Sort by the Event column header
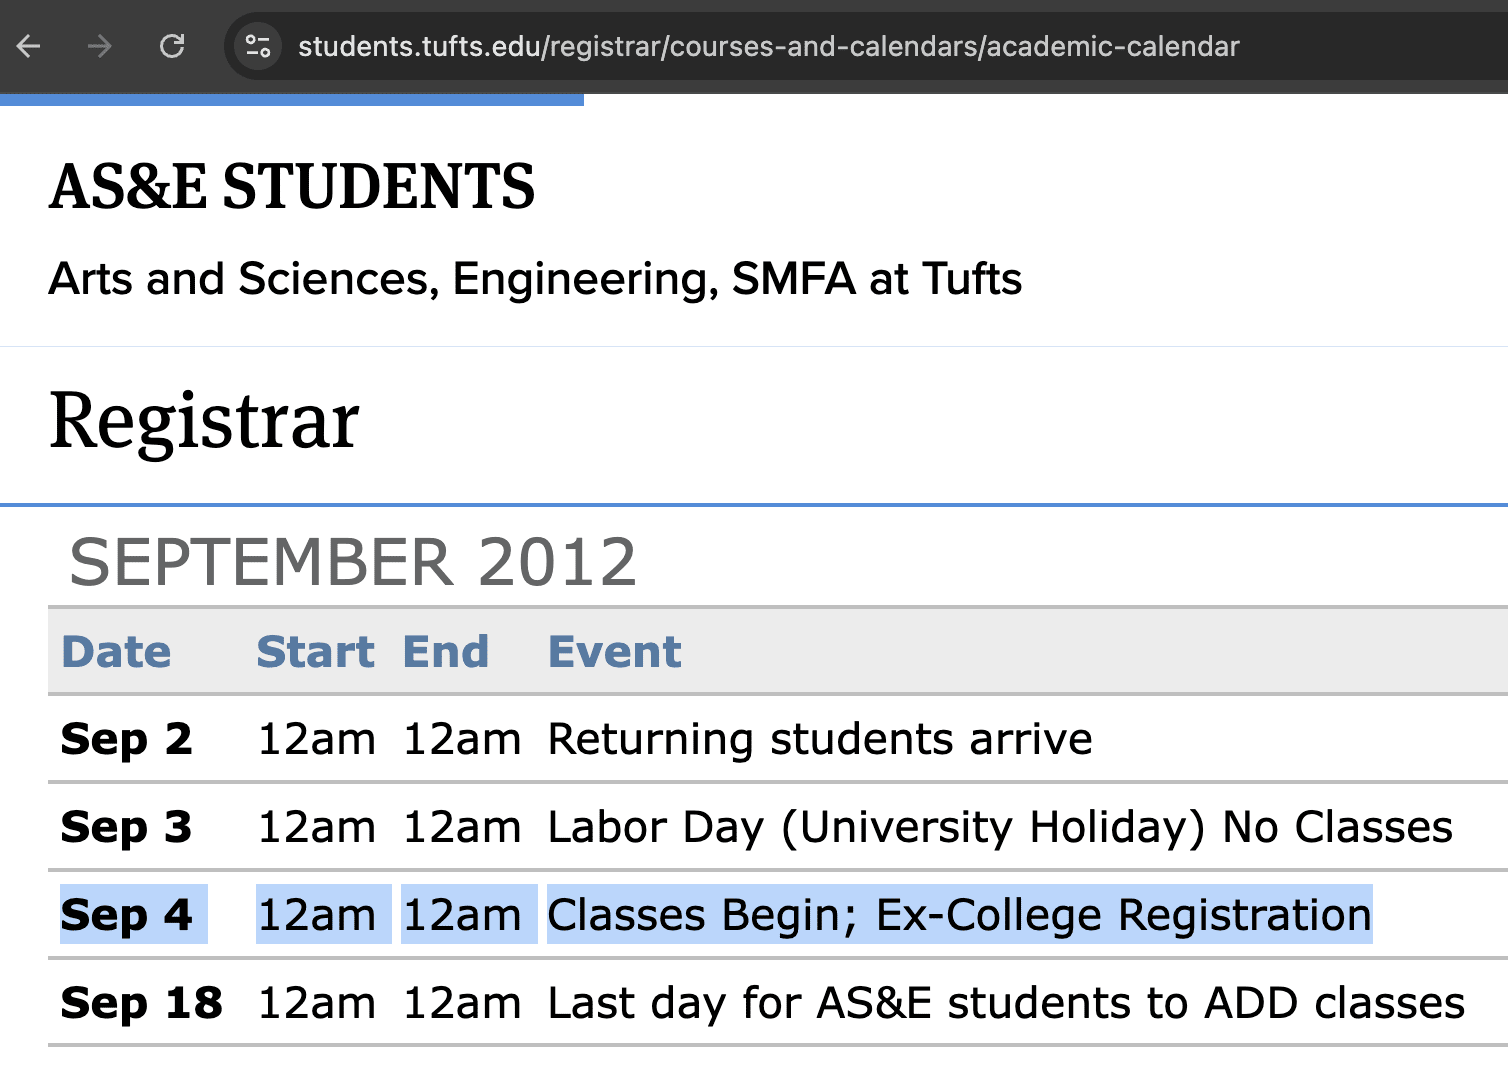This screenshot has width=1508, height=1076. pyautogui.click(x=614, y=652)
